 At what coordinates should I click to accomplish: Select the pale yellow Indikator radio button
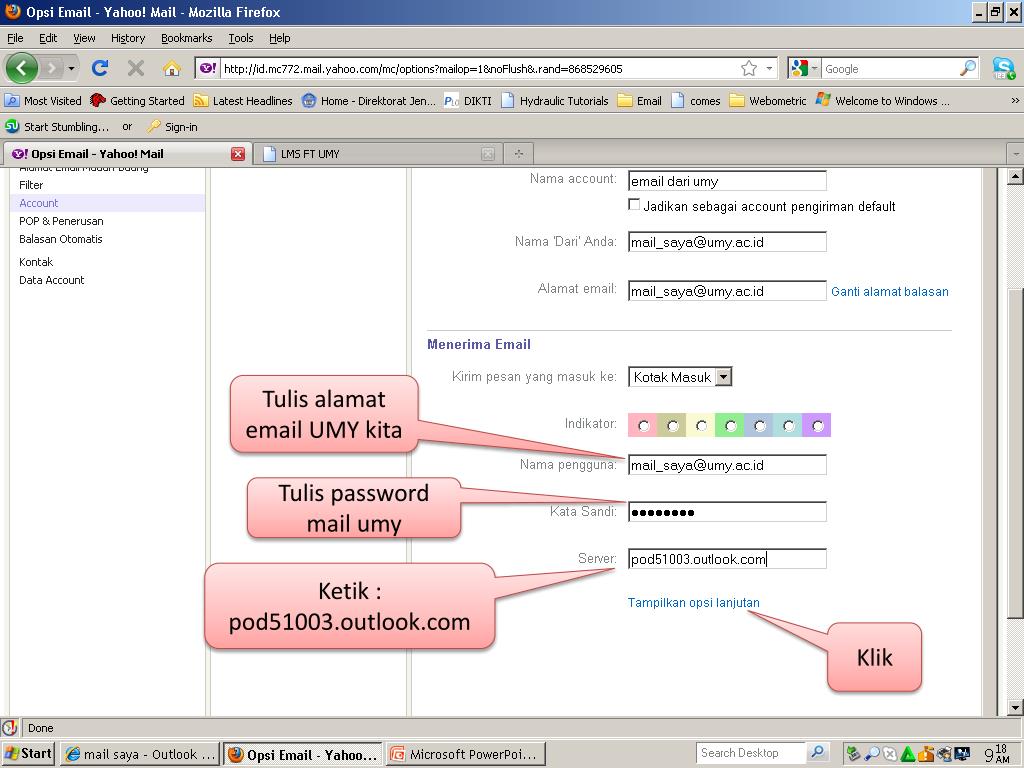coord(701,426)
